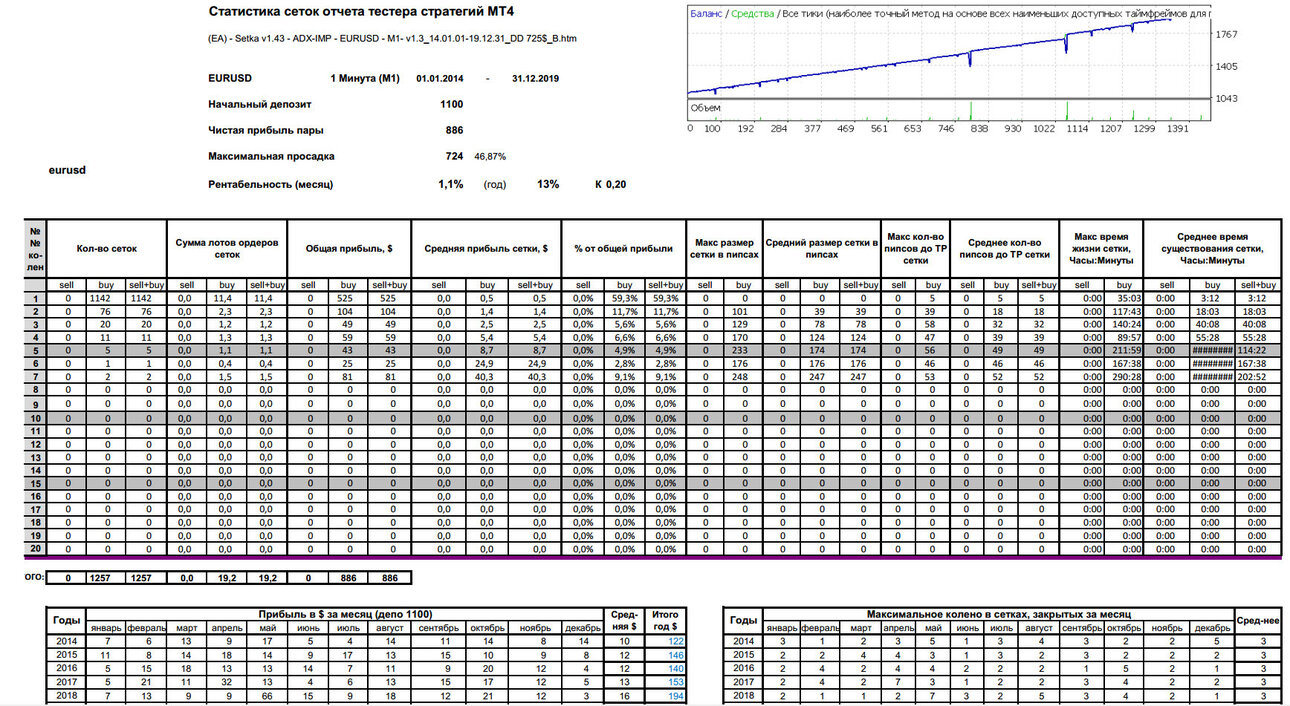Click the 'Баланс' legend label in chart

click(x=706, y=14)
